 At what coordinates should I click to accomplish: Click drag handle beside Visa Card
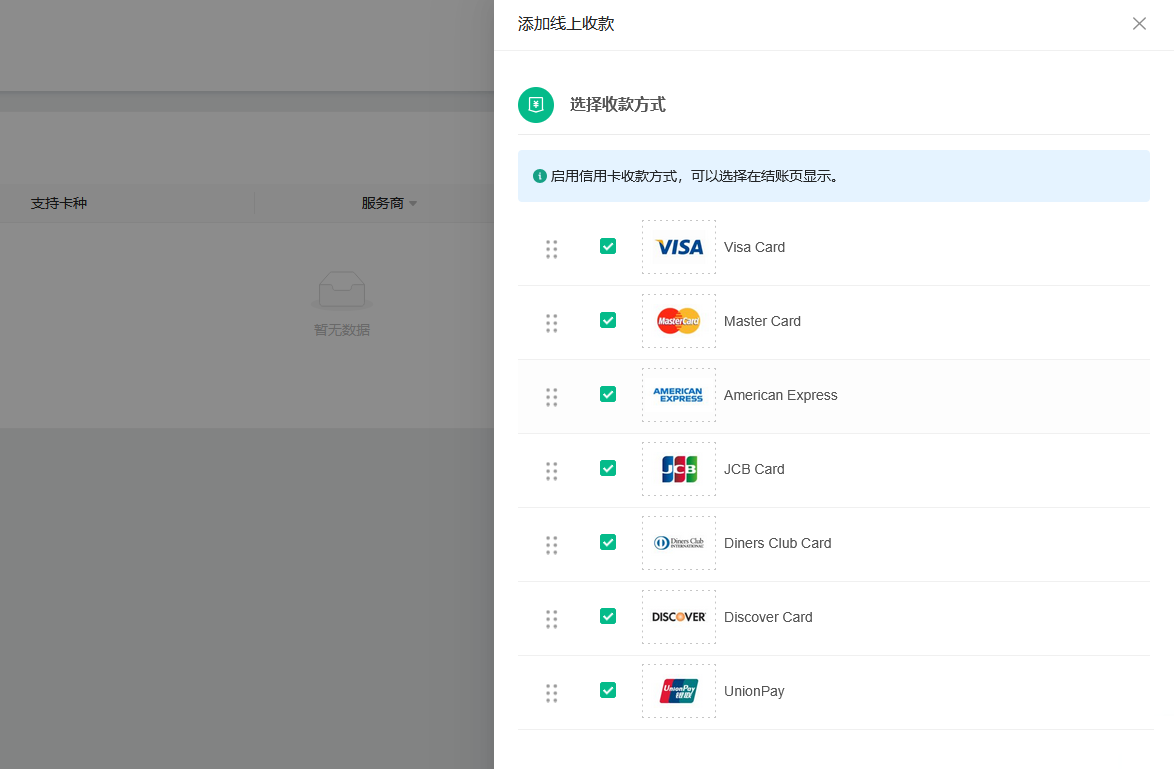tap(551, 249)
